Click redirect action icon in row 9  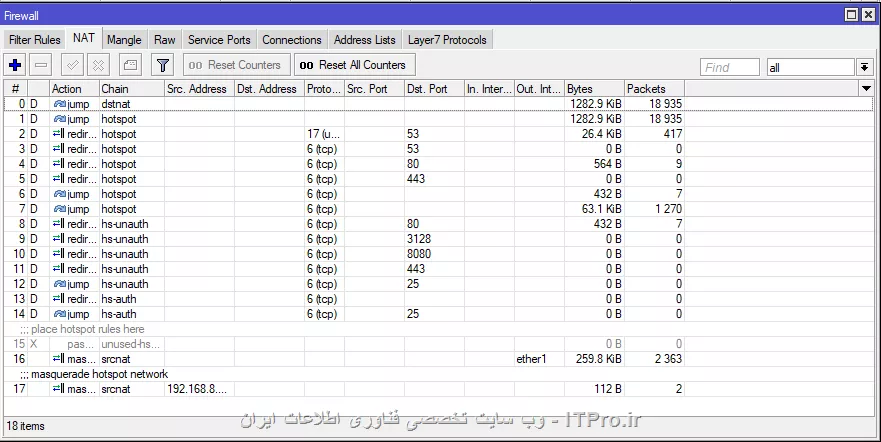click(x=58, y=239)
